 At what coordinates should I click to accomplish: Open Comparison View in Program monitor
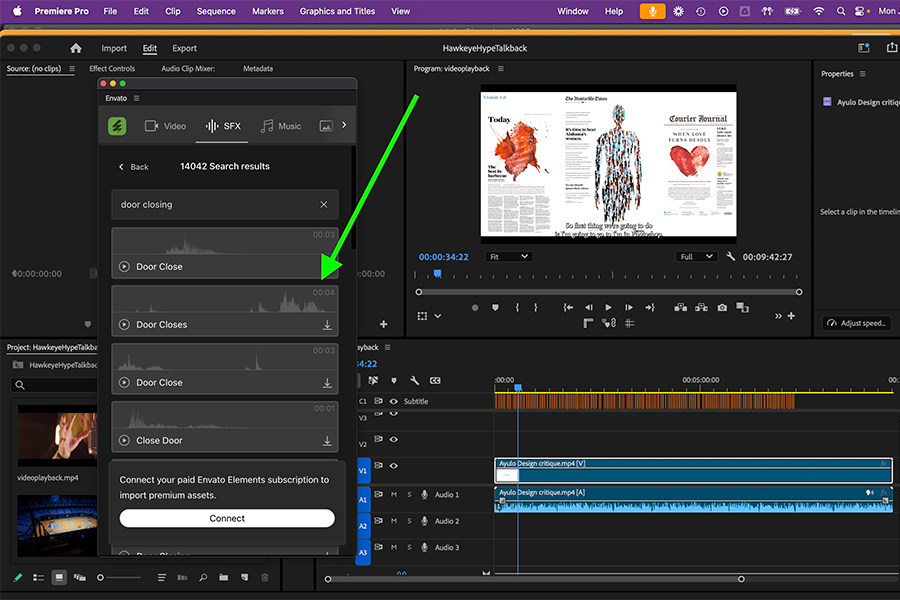point(743,308)
